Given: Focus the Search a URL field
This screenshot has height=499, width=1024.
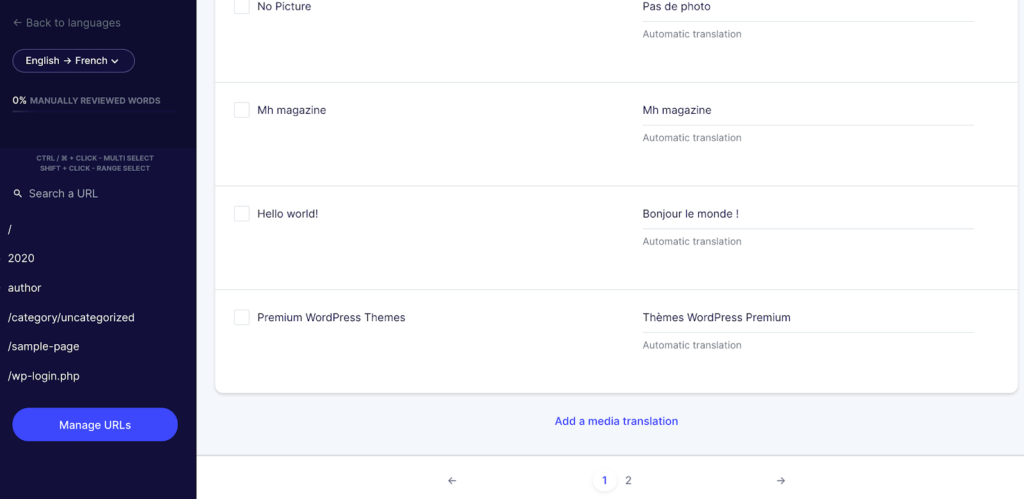Looking at the screenshot, I should click(x=63, y=193).
